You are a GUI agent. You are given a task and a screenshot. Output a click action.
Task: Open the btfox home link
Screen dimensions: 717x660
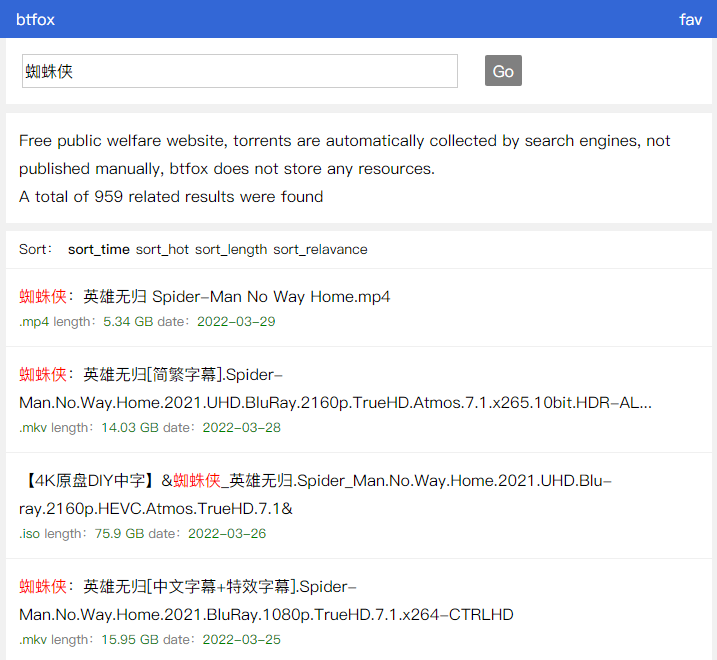[35, 20]
